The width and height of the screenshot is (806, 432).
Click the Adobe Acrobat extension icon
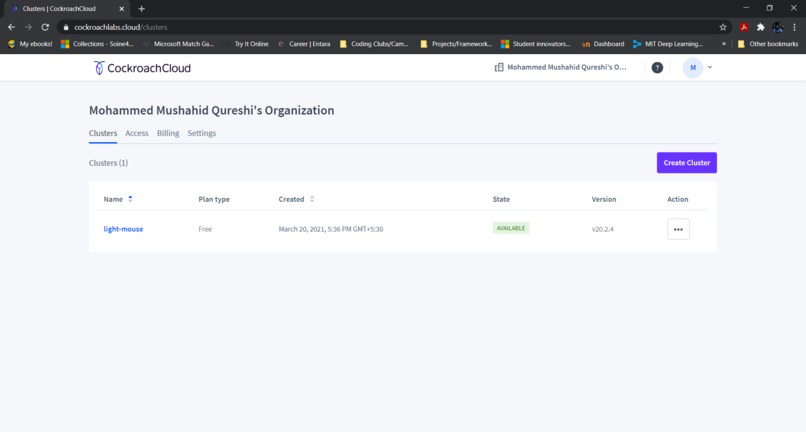[x=744, y=27]
